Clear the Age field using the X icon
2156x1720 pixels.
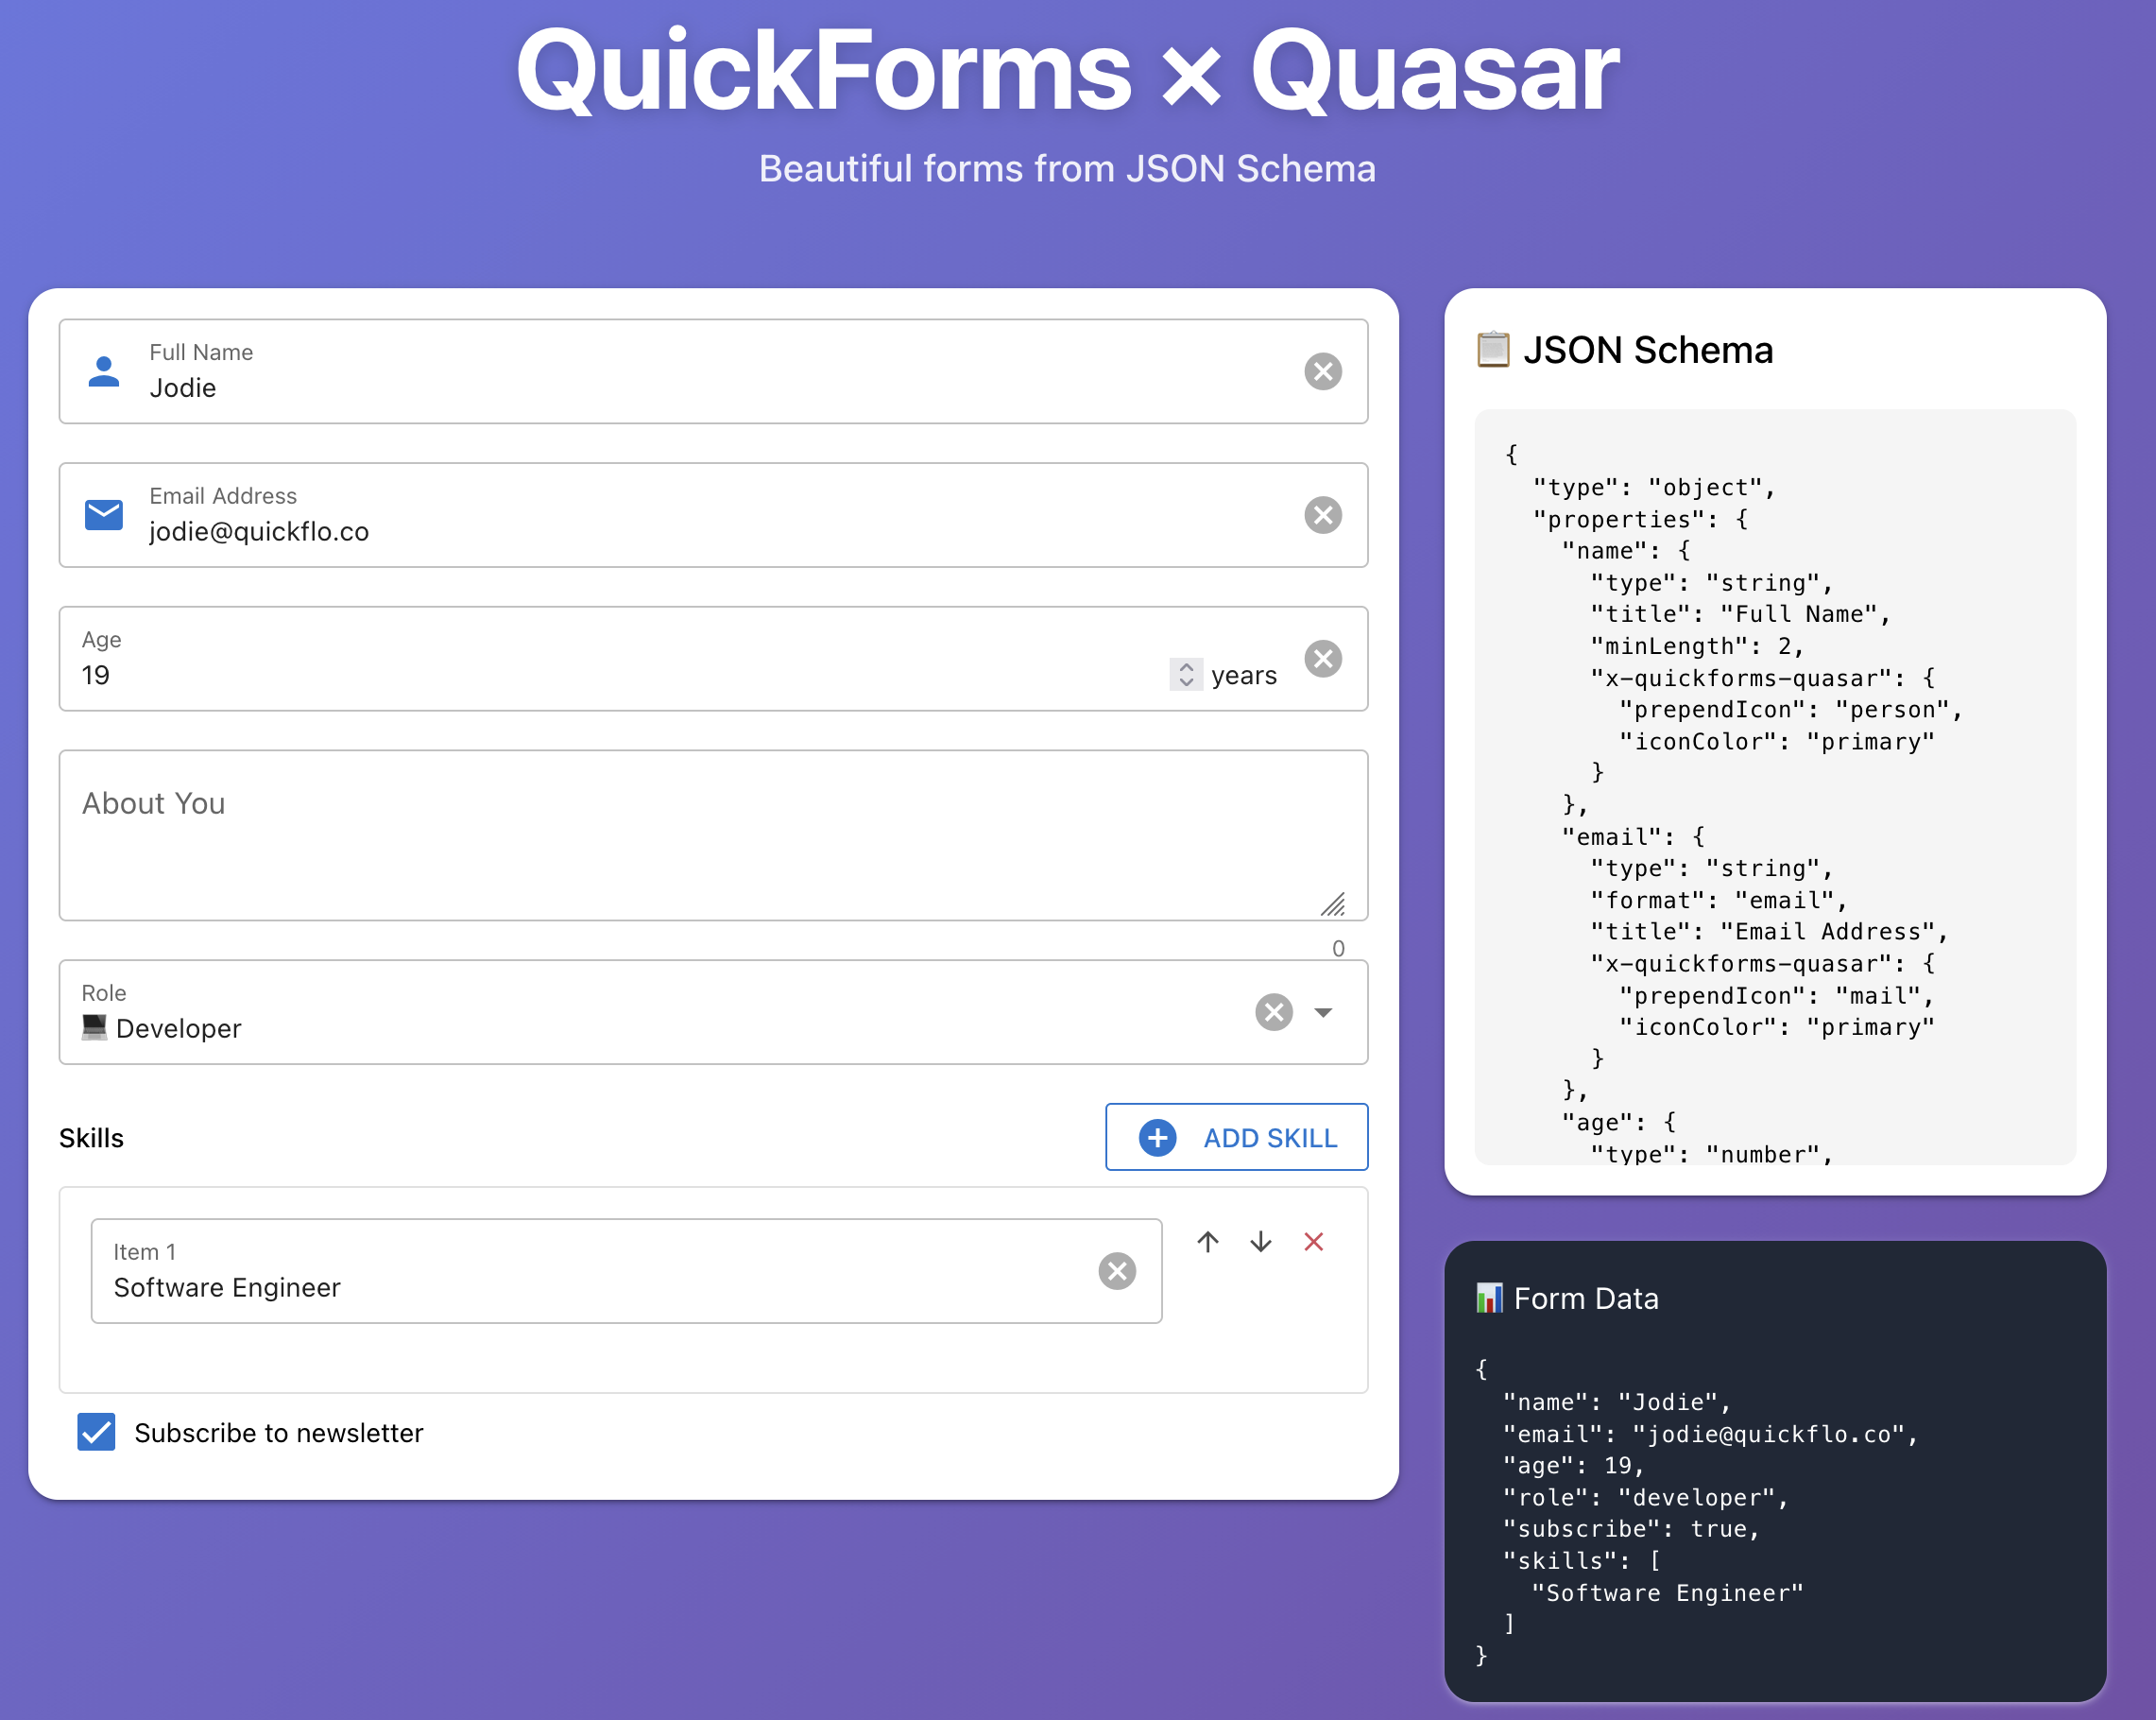[x=1323, y=658]
